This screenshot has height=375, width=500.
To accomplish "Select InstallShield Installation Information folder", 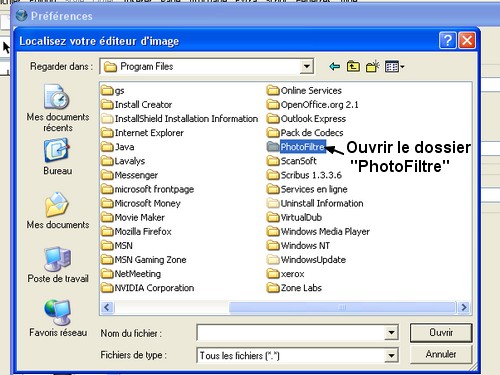I will [x=180, y=119].
